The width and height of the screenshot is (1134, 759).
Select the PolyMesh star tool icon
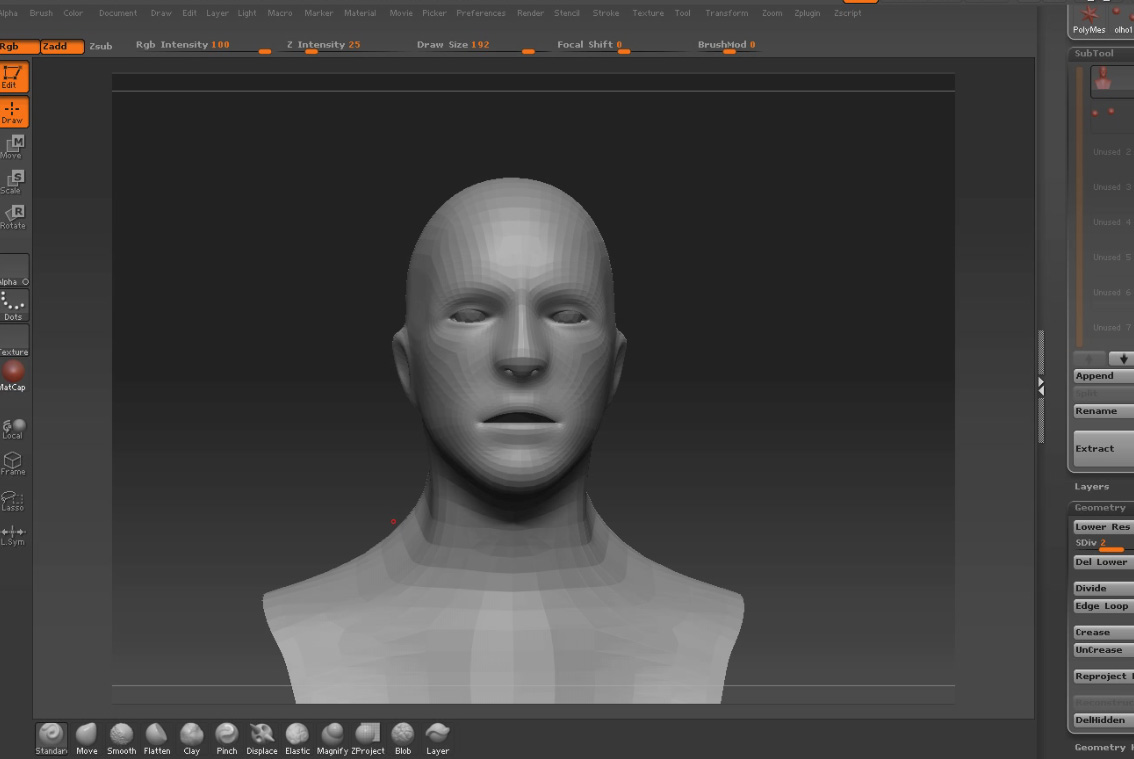pyautogui.click(x=1090, y=18)
